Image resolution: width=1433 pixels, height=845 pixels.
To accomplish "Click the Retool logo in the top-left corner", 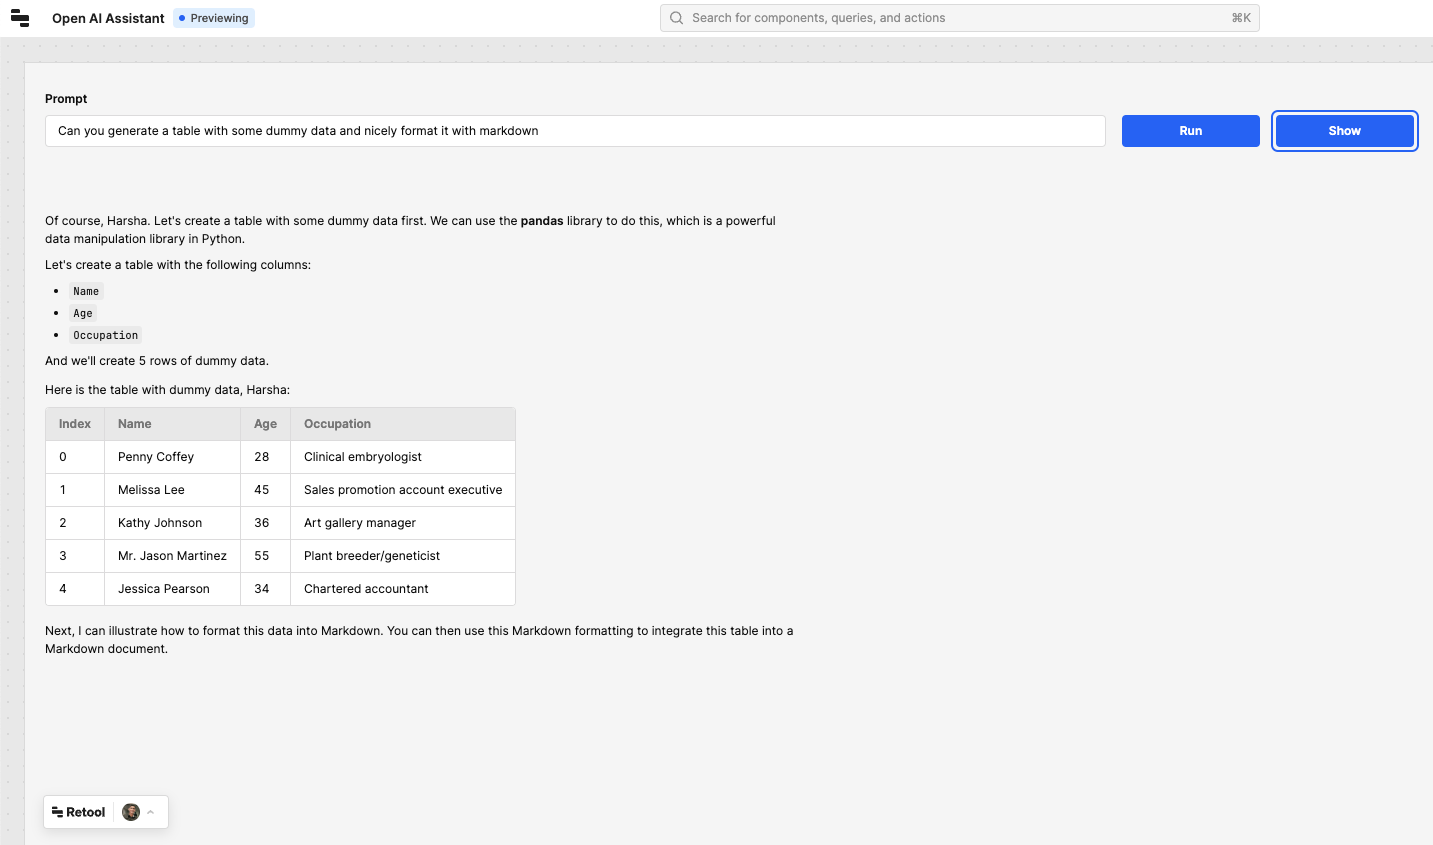I will tap(20, 17).
